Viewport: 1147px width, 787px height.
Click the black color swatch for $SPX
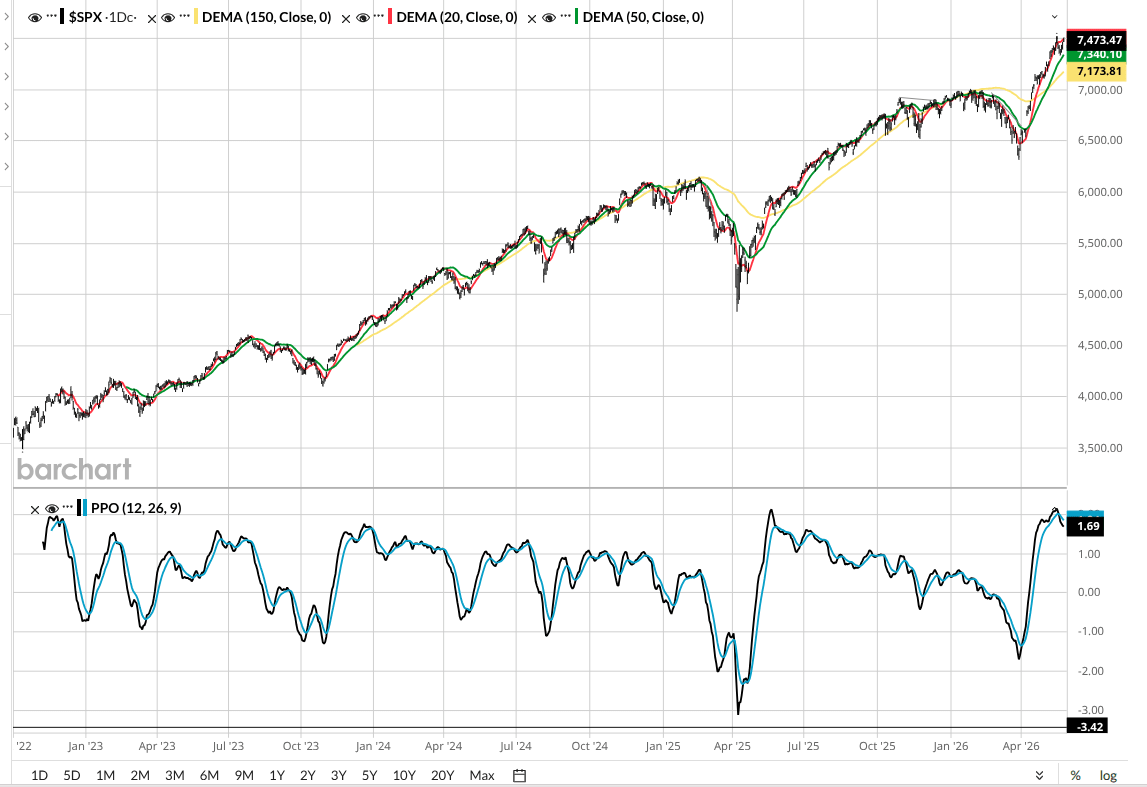point(61,17)
